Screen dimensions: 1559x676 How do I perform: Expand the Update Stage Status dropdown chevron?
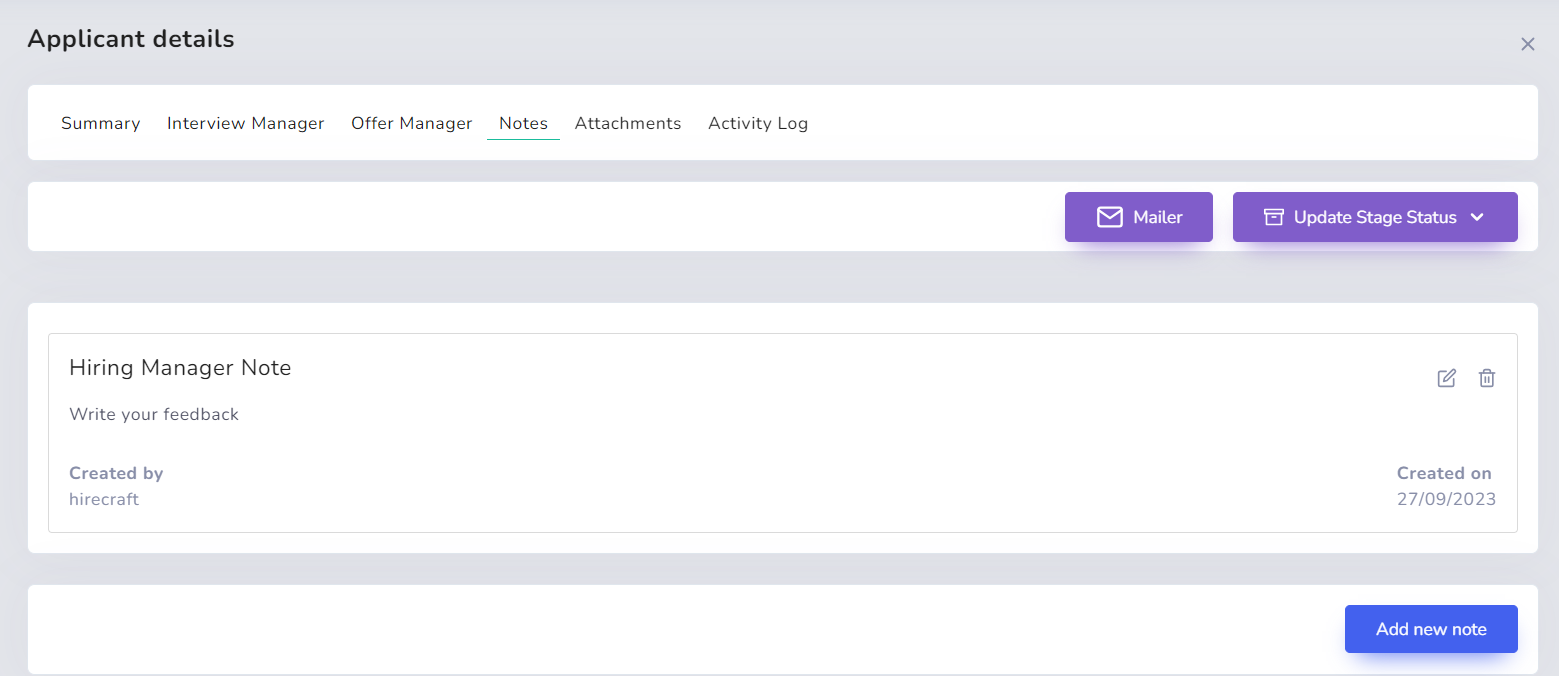pyautogui.click(x=1478, y=217)
